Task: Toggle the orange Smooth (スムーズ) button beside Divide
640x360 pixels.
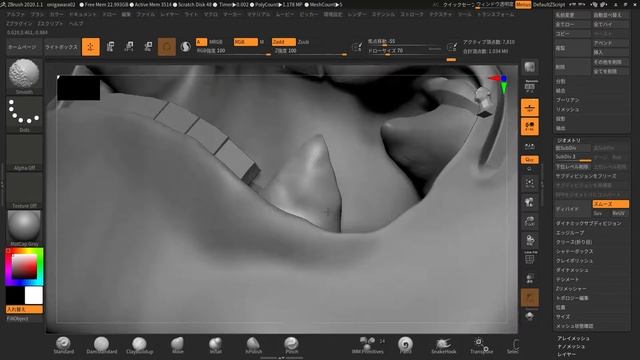Action: click(611, 204)
